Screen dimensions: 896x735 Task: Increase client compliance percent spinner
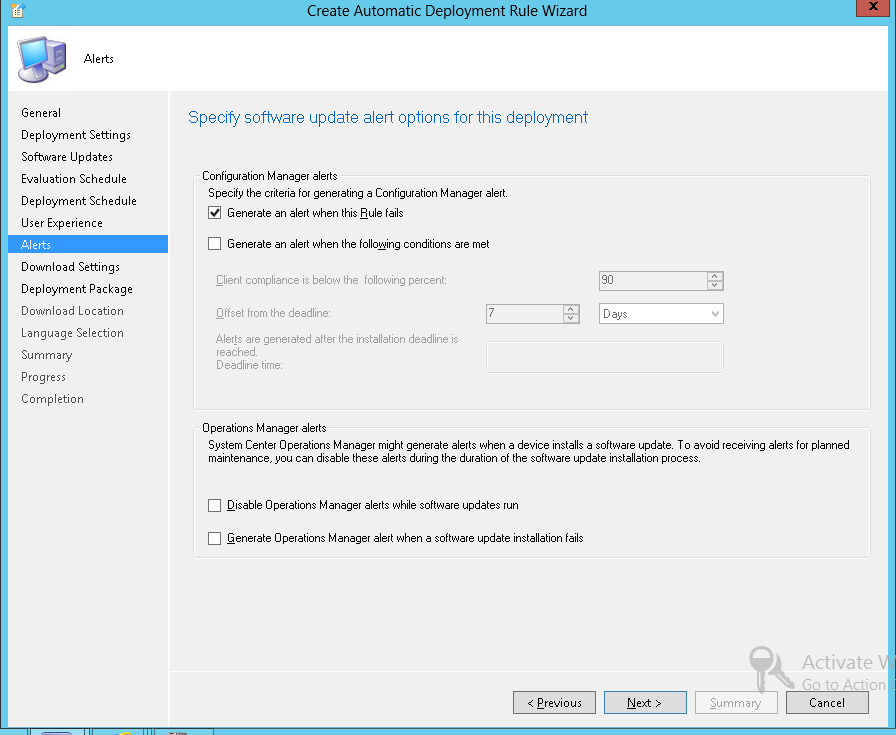pyautogui.click(x=714, y=276)
